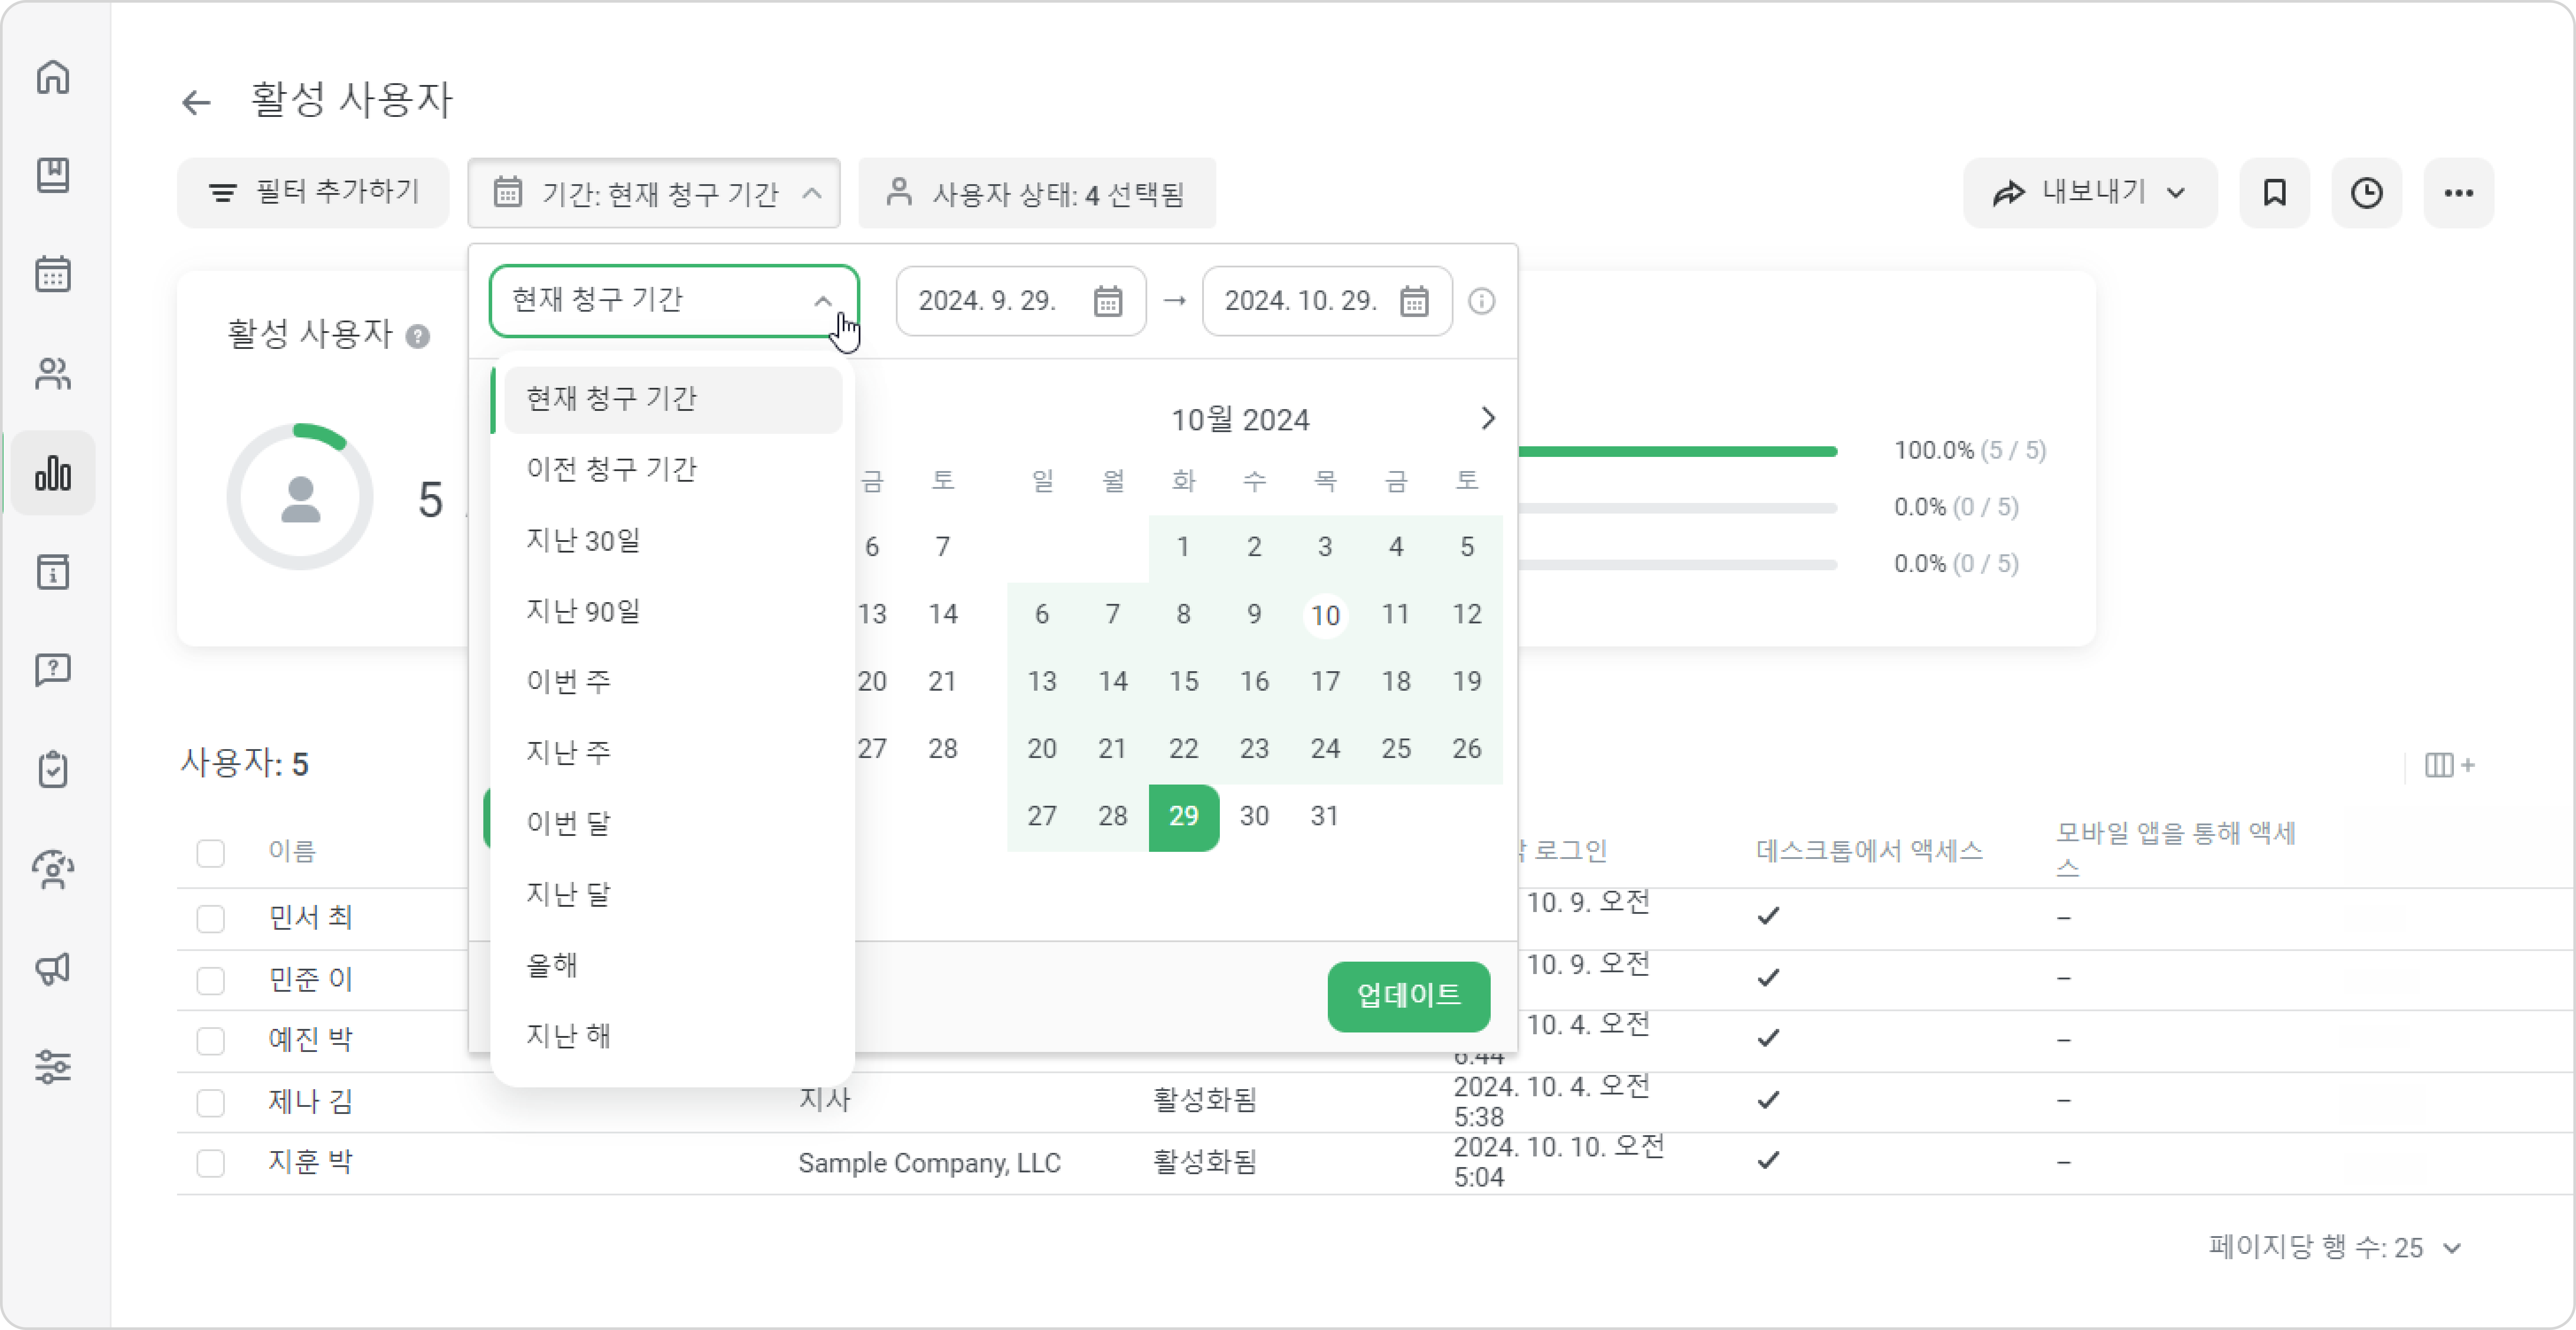Choose 지난 30일 option
Image resolution: width=2576 pixels, height=1330 pixels.
[x=673, y=541]
